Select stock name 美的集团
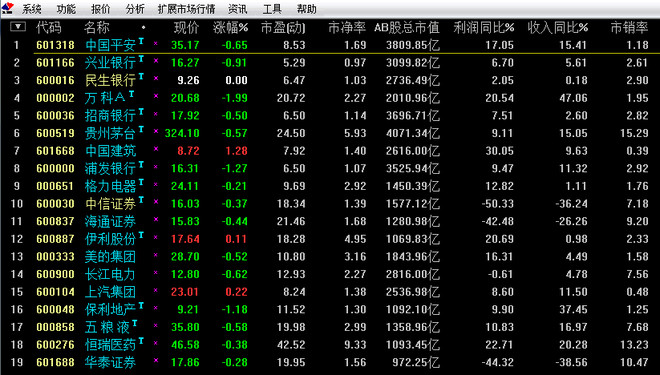The image size is (660, 375). pyautogui.click(x=110, y=257)
